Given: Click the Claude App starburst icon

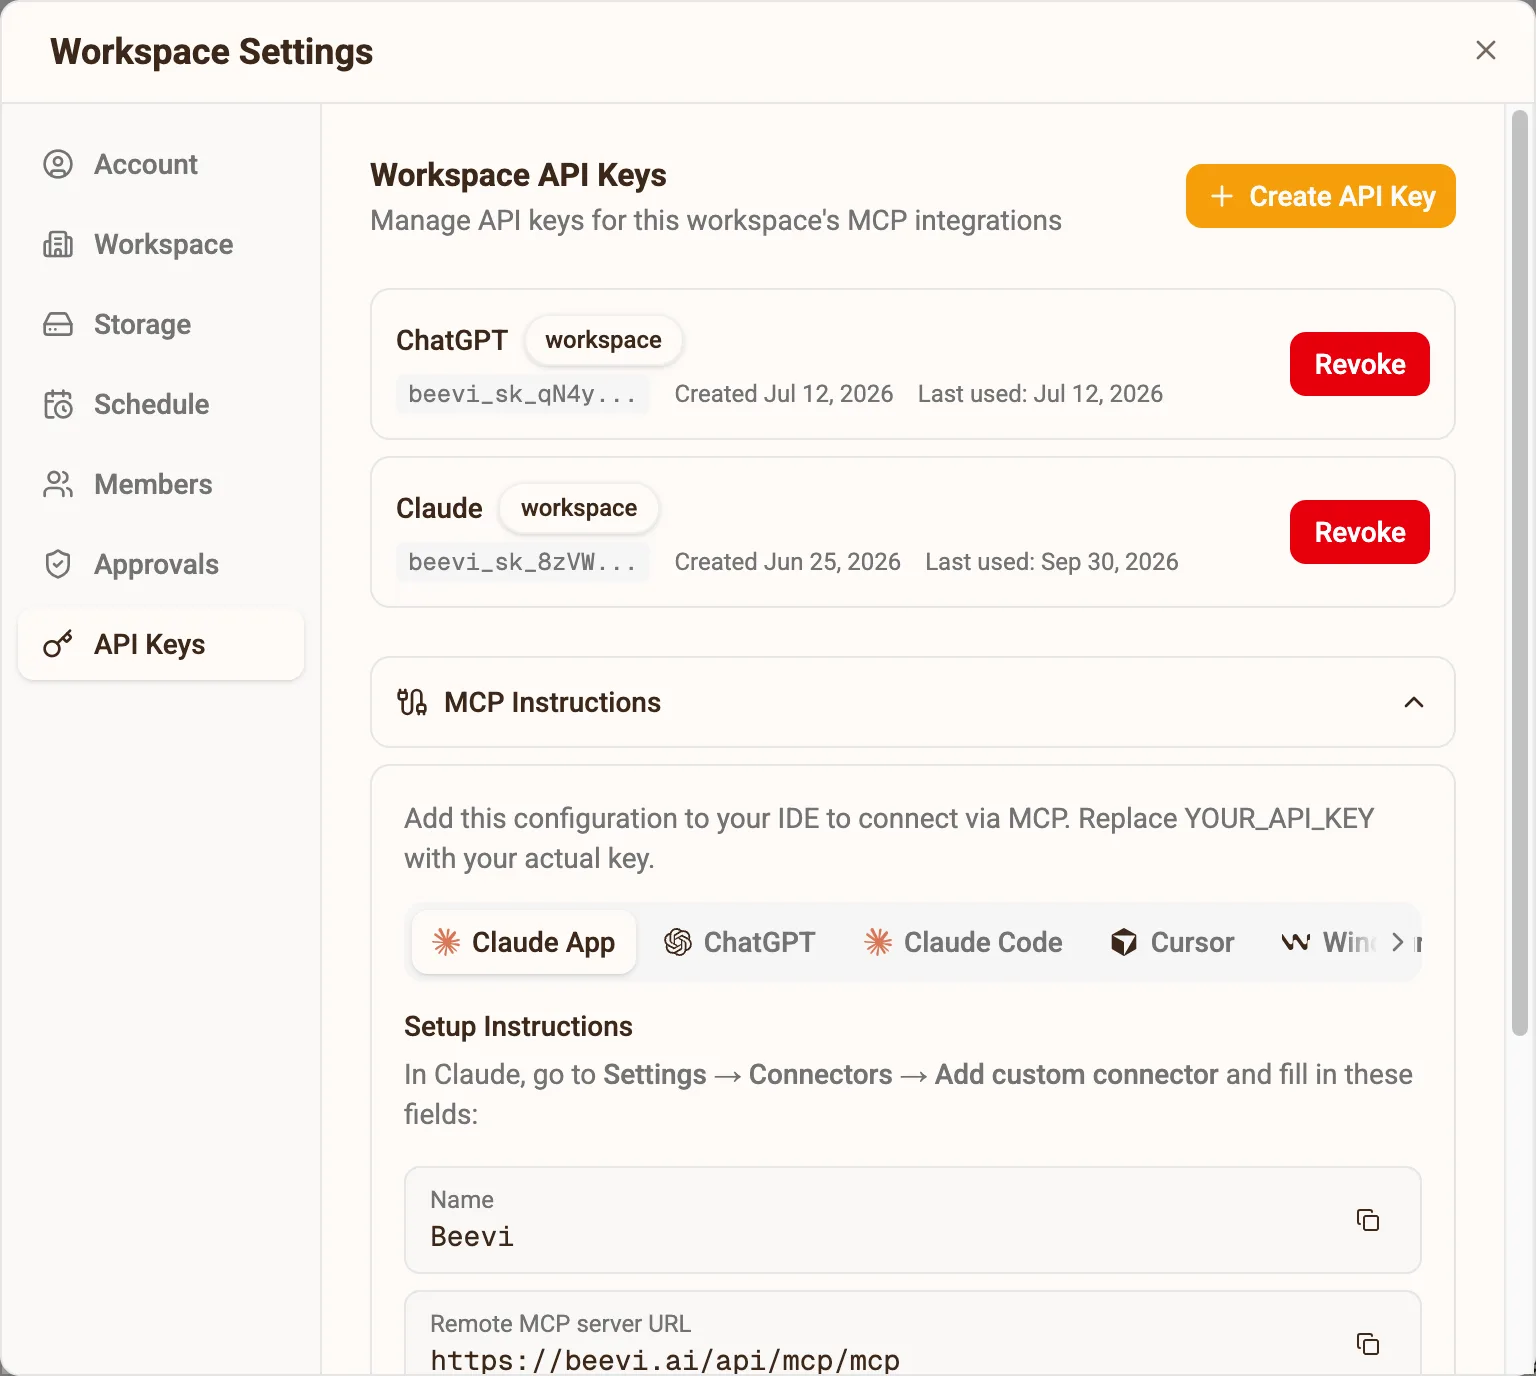Looking at the screenshot, I should (x=446, y=942).
